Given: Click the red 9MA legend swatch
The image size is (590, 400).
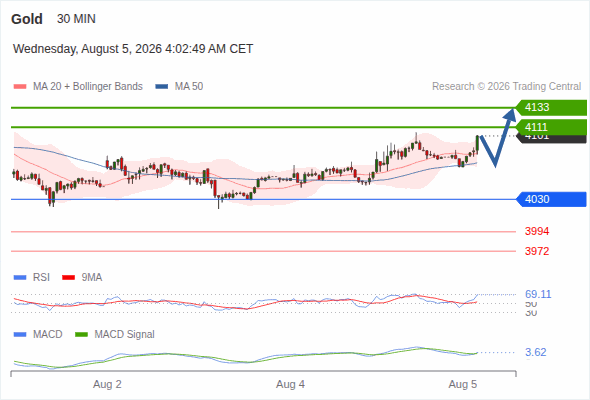Looking at the screenshot, I should click(68, 278).
